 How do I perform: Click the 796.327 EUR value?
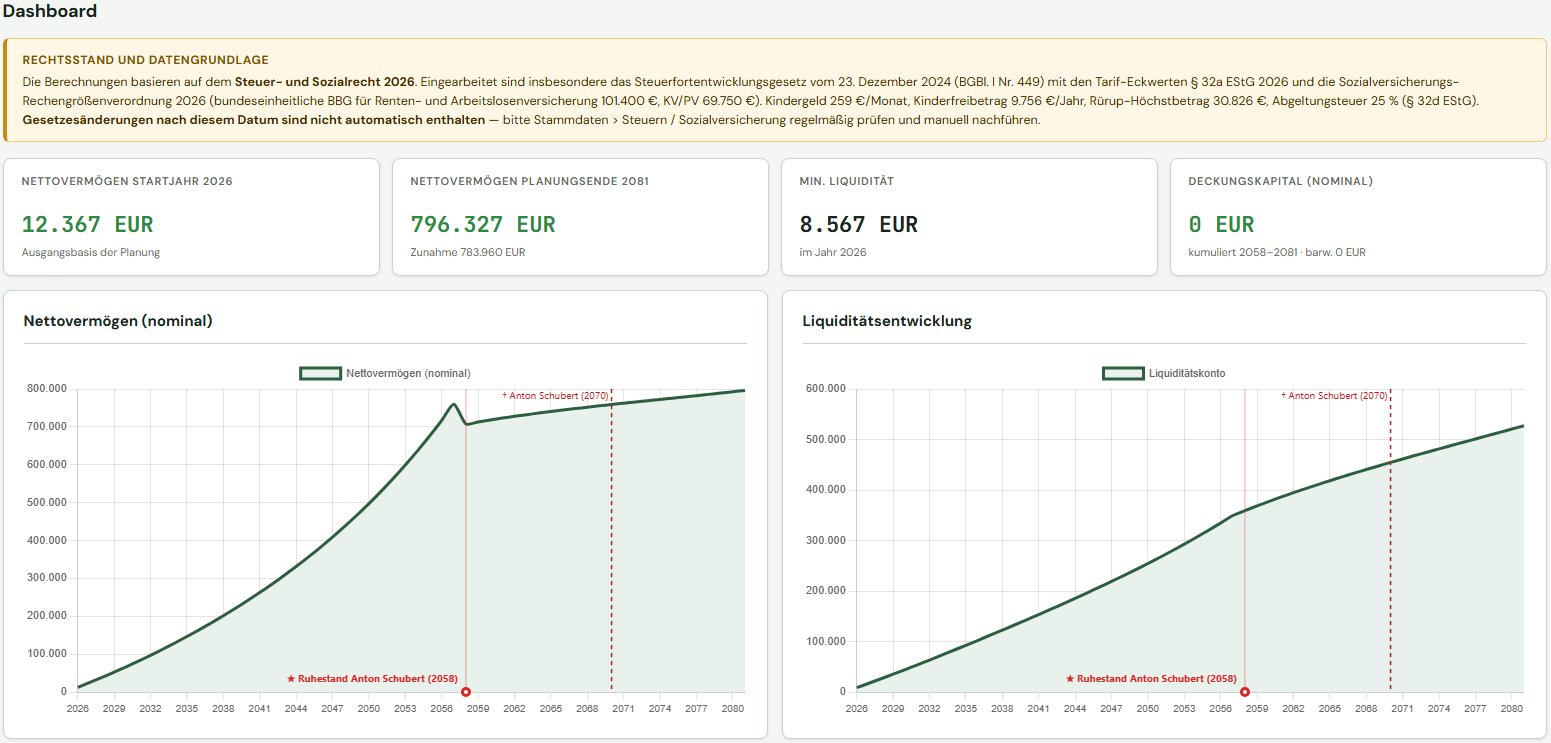pos(483,224)
